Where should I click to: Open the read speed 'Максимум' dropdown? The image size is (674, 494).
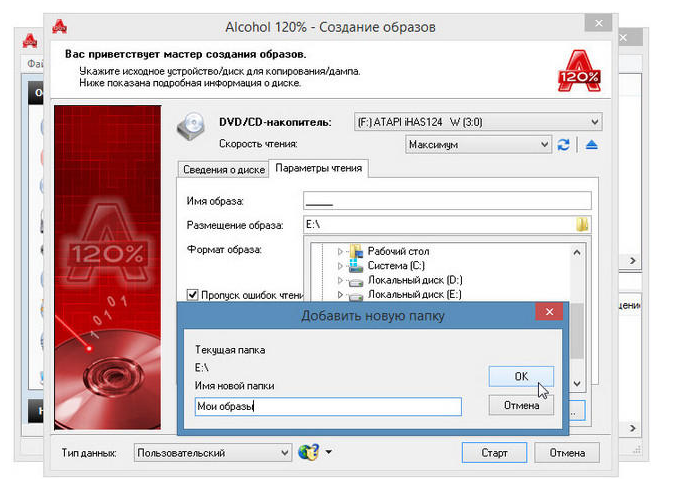544,144
